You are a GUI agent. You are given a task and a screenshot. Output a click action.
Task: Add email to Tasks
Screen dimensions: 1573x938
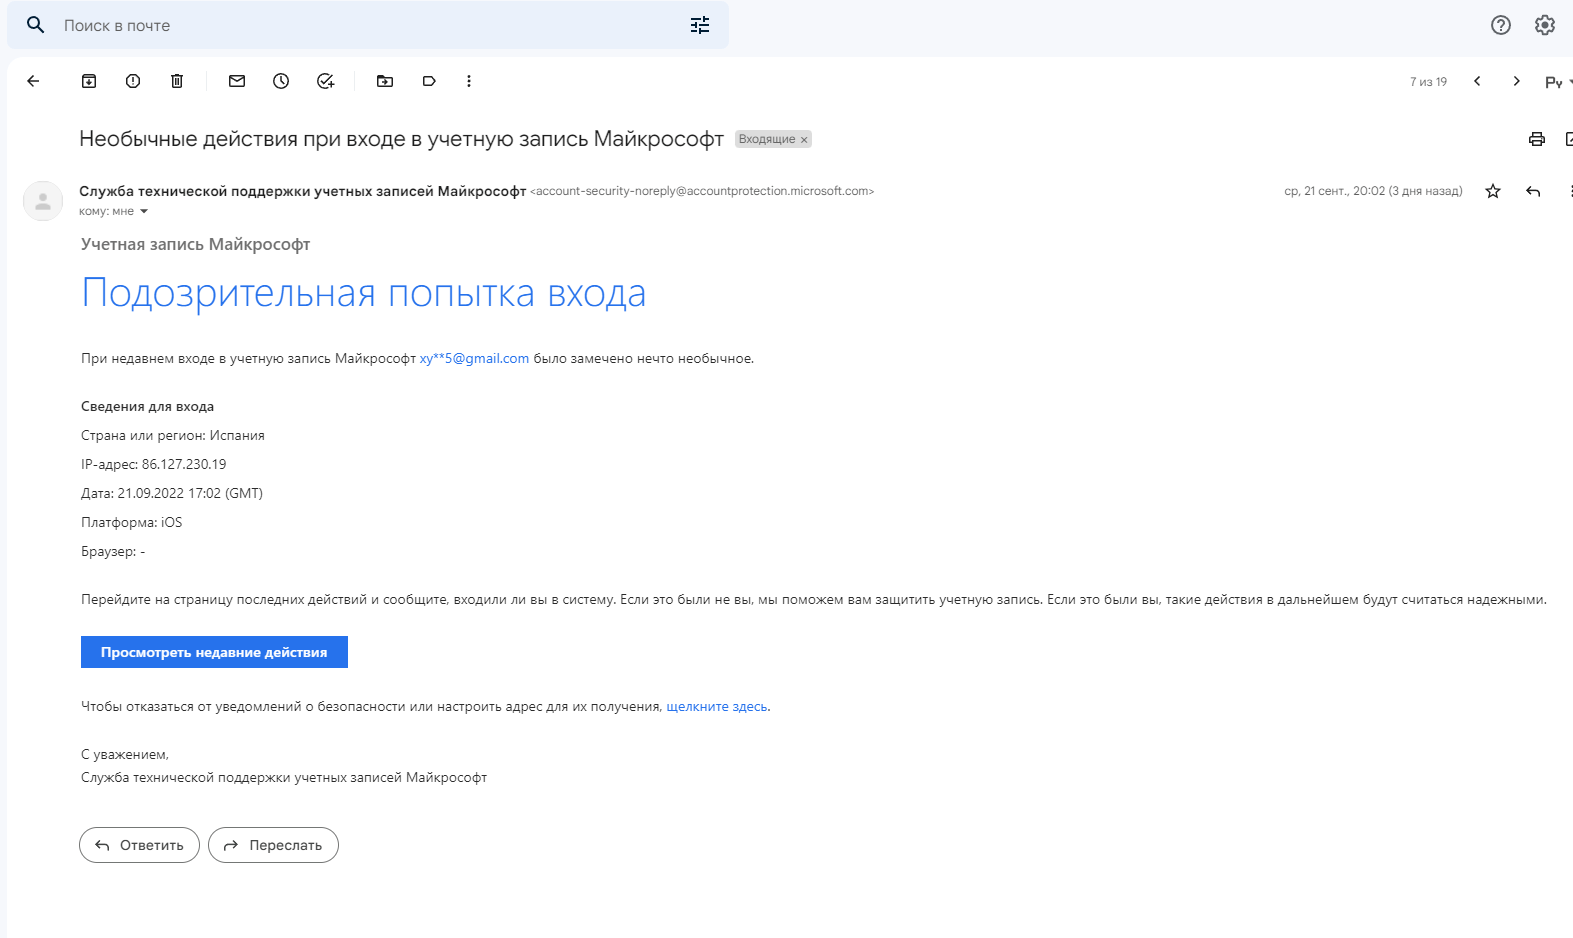(x=325, y=81)
